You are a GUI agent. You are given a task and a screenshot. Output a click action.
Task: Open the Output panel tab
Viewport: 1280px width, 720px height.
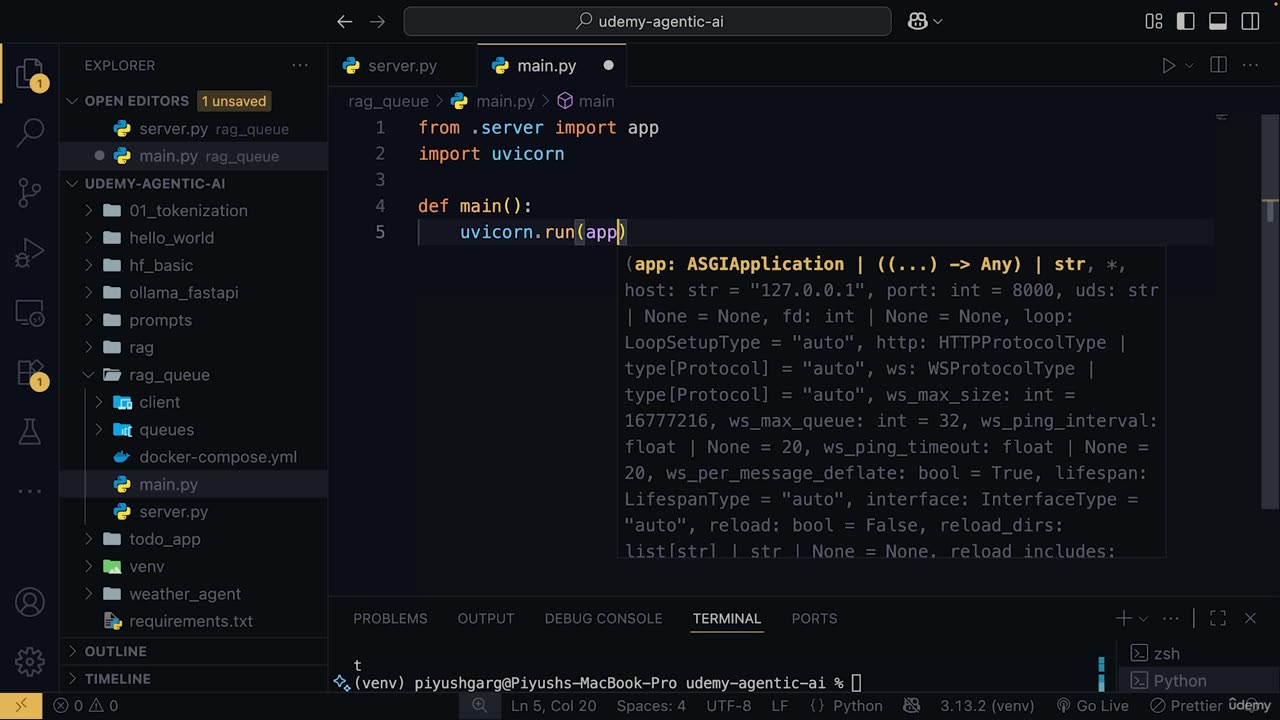pos(486,619)
